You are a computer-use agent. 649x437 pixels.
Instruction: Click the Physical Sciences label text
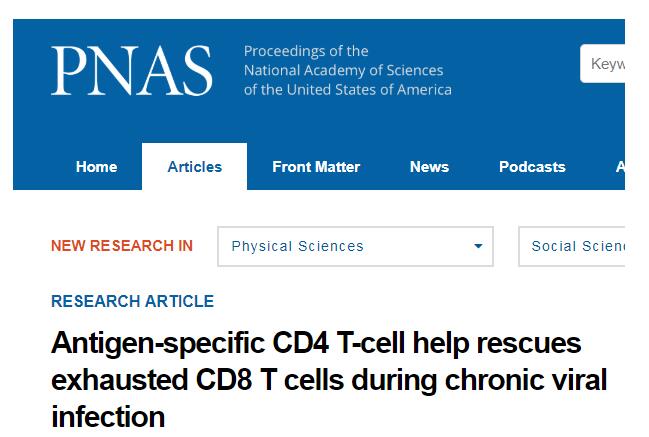click(x=298, y=246)
